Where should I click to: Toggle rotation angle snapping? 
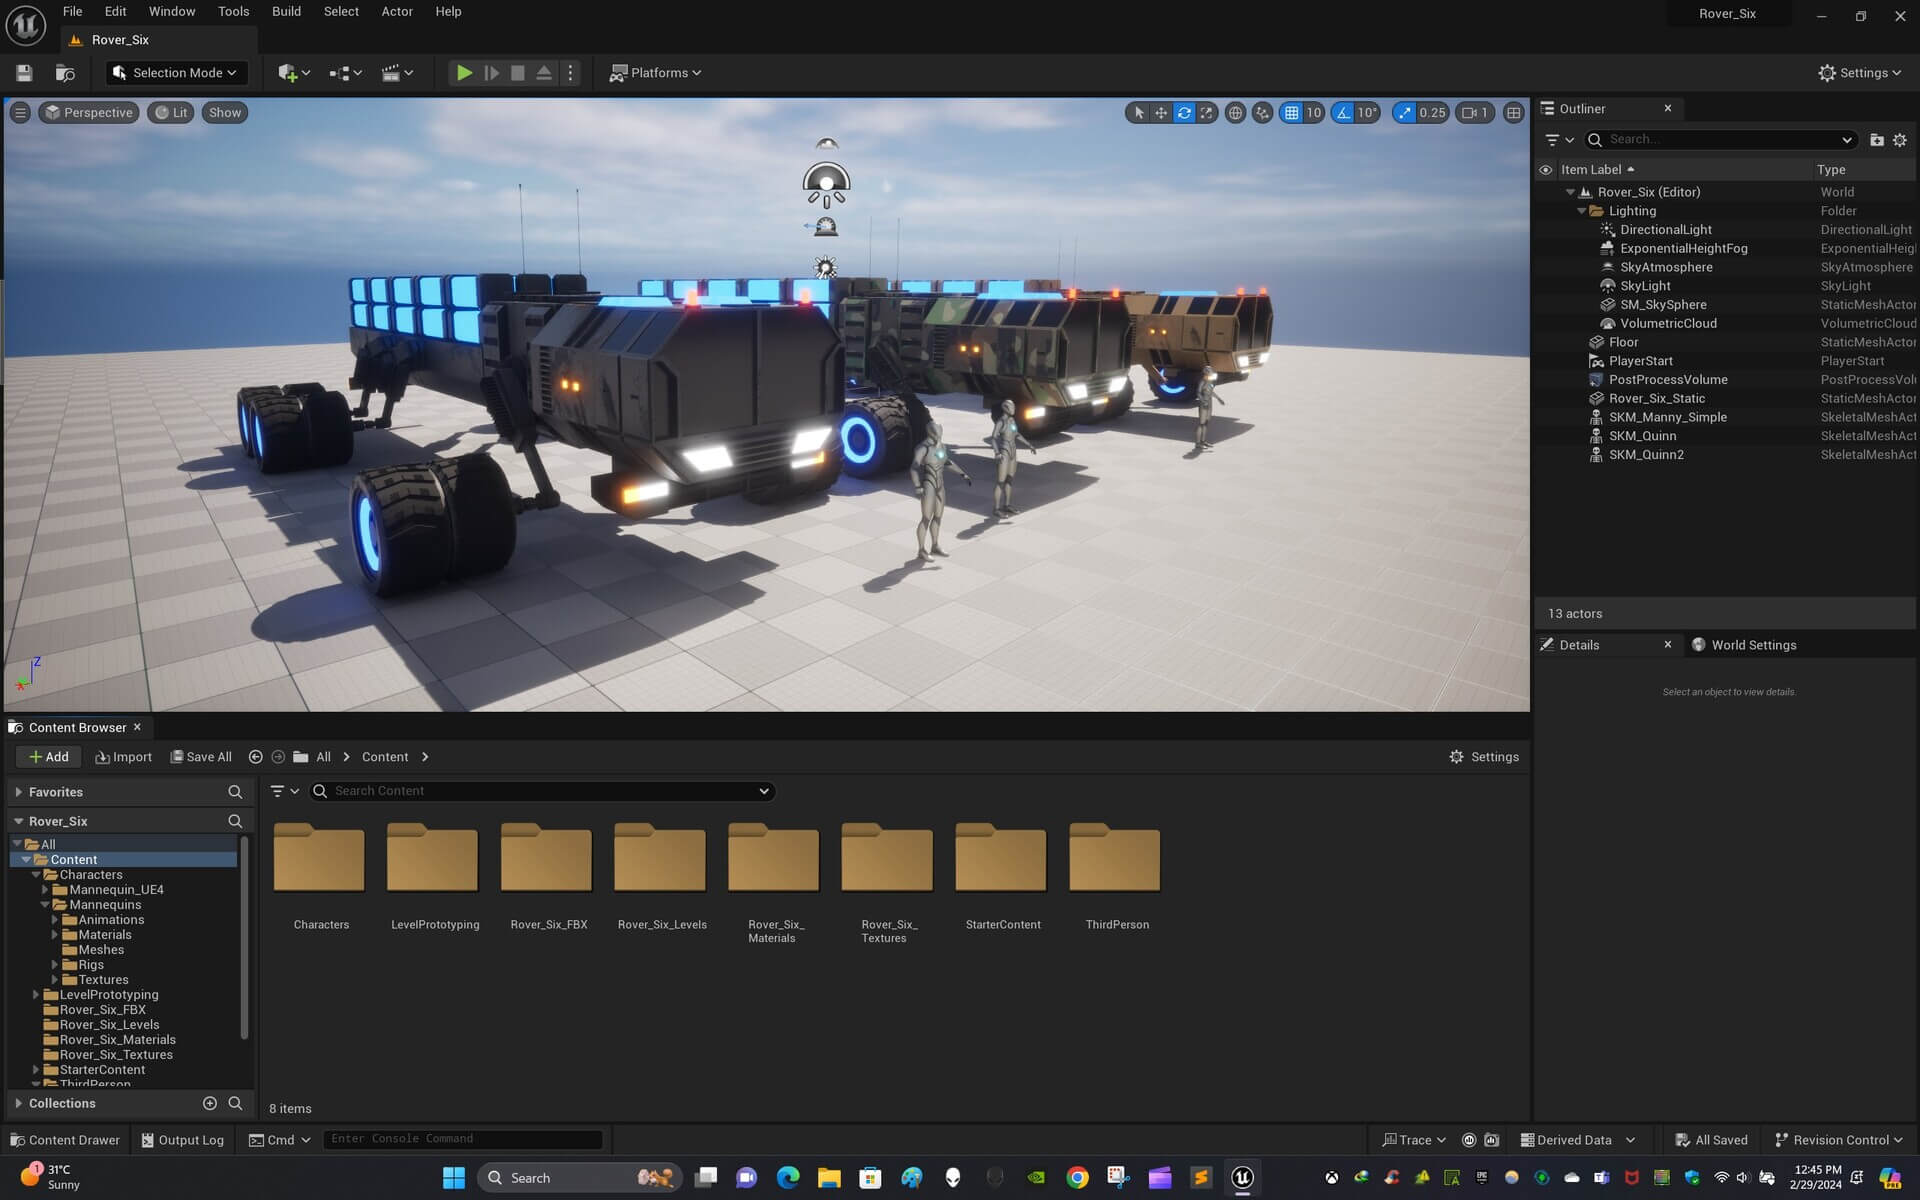coord(1343,113)
